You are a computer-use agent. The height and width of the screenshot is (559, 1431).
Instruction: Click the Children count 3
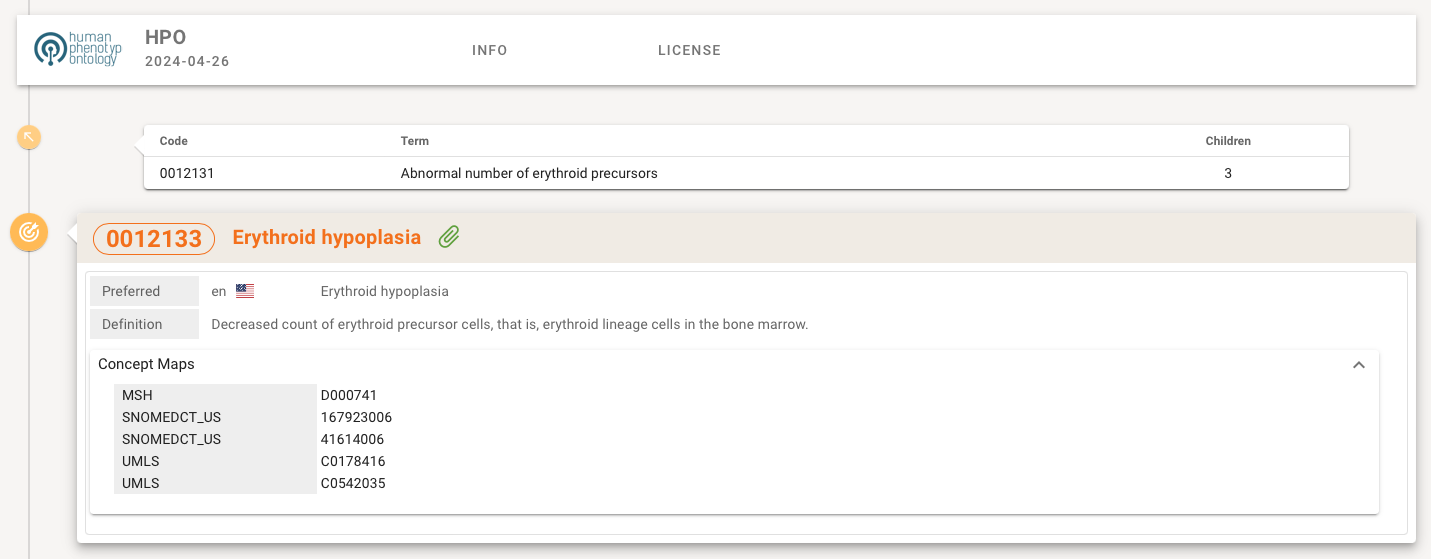tap(1228, 173)
